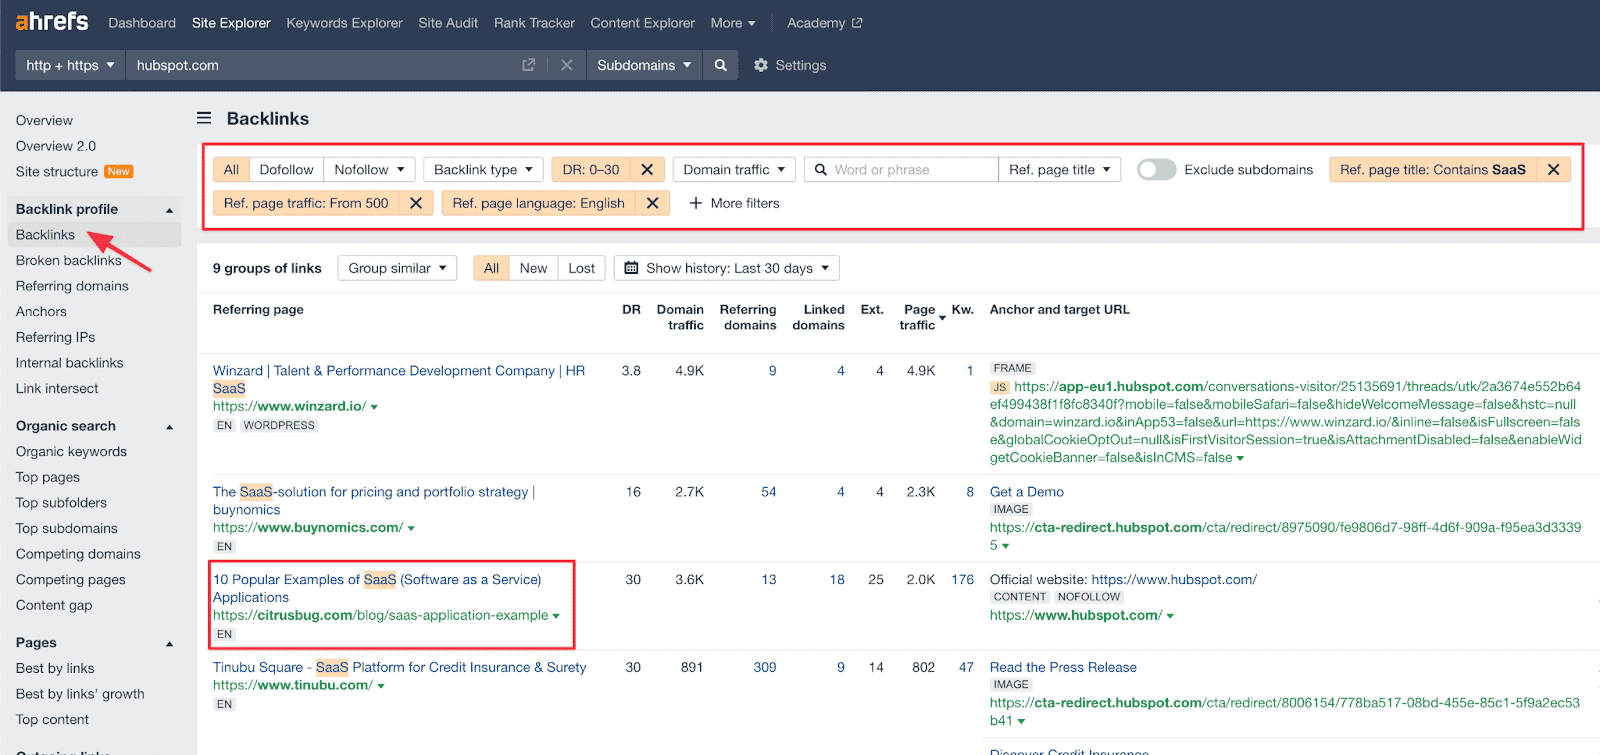Open Content Explorer

coord(642,23)
